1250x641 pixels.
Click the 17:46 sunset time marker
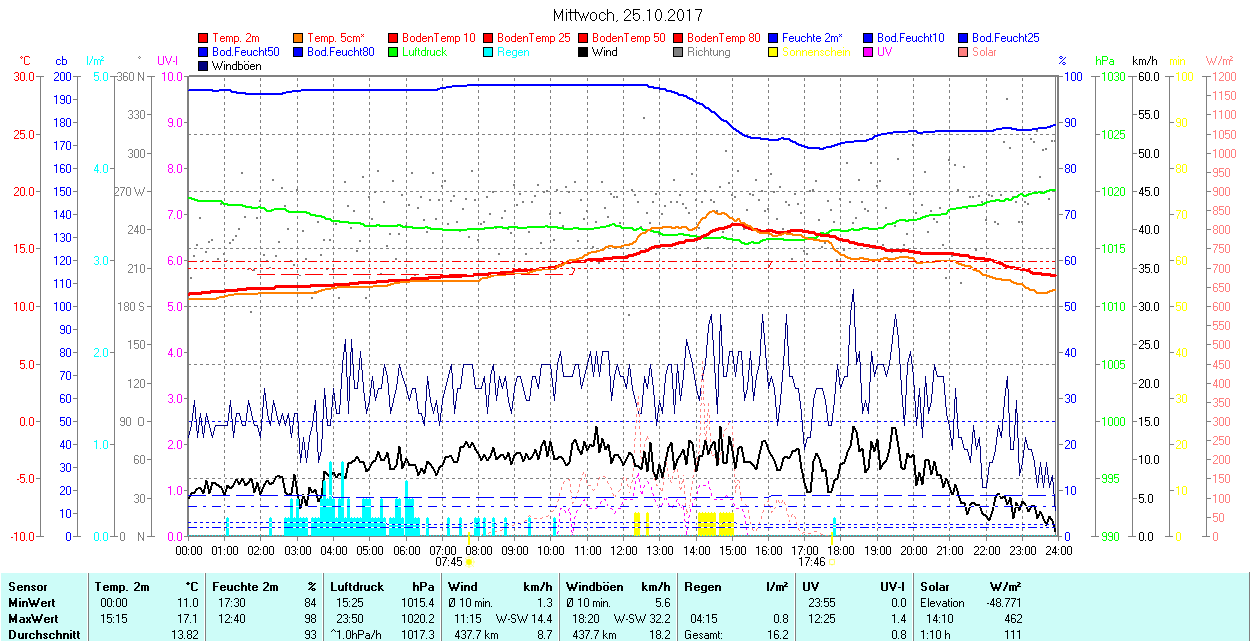pos(811,562)
